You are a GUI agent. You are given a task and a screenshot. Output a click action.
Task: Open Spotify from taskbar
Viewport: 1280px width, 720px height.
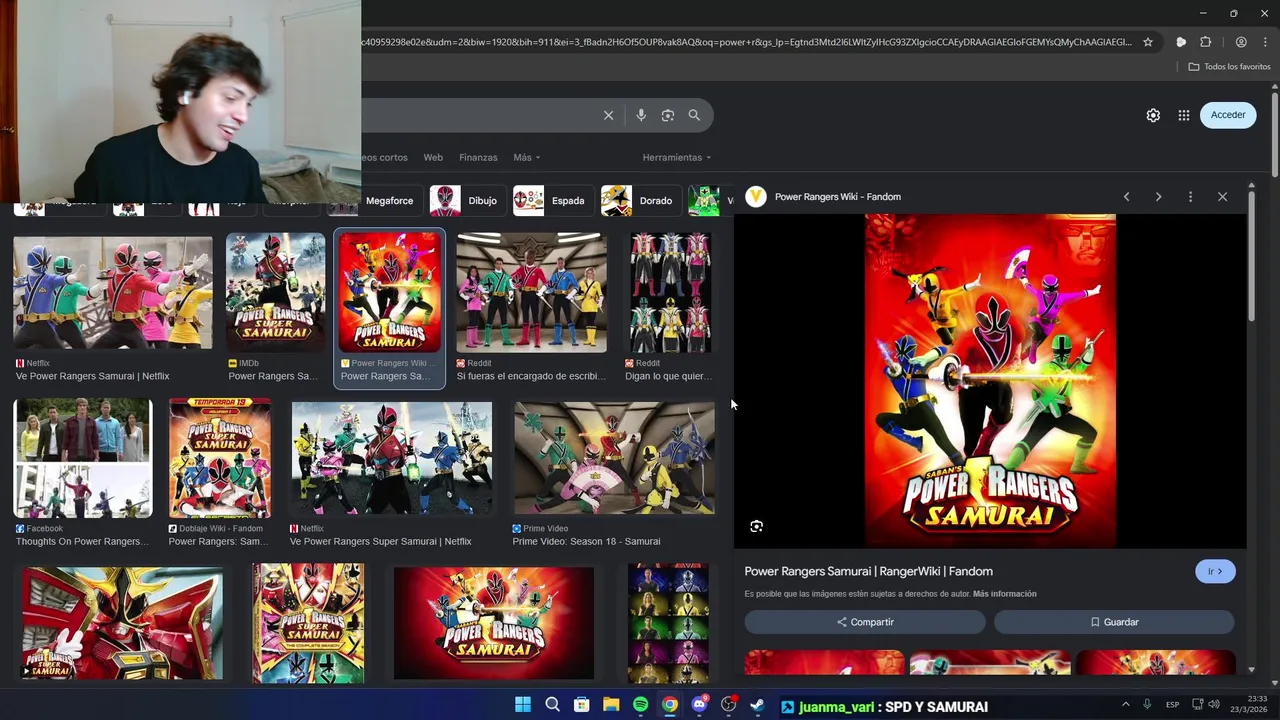(x=641, y=705)
